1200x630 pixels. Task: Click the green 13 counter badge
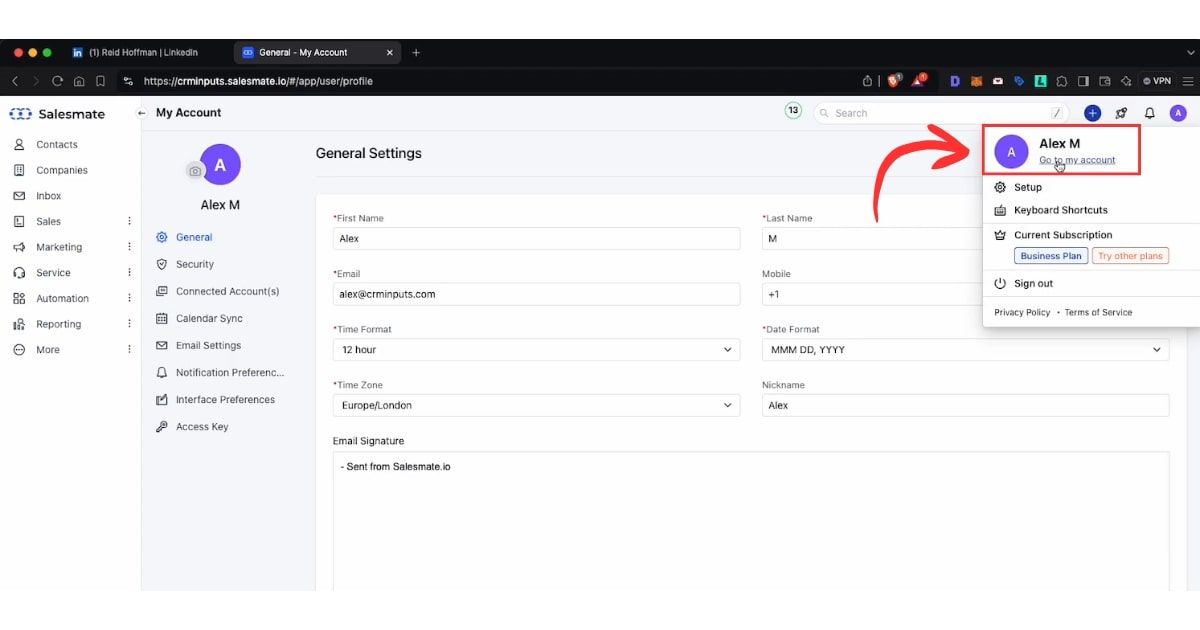tap(793, 111)
